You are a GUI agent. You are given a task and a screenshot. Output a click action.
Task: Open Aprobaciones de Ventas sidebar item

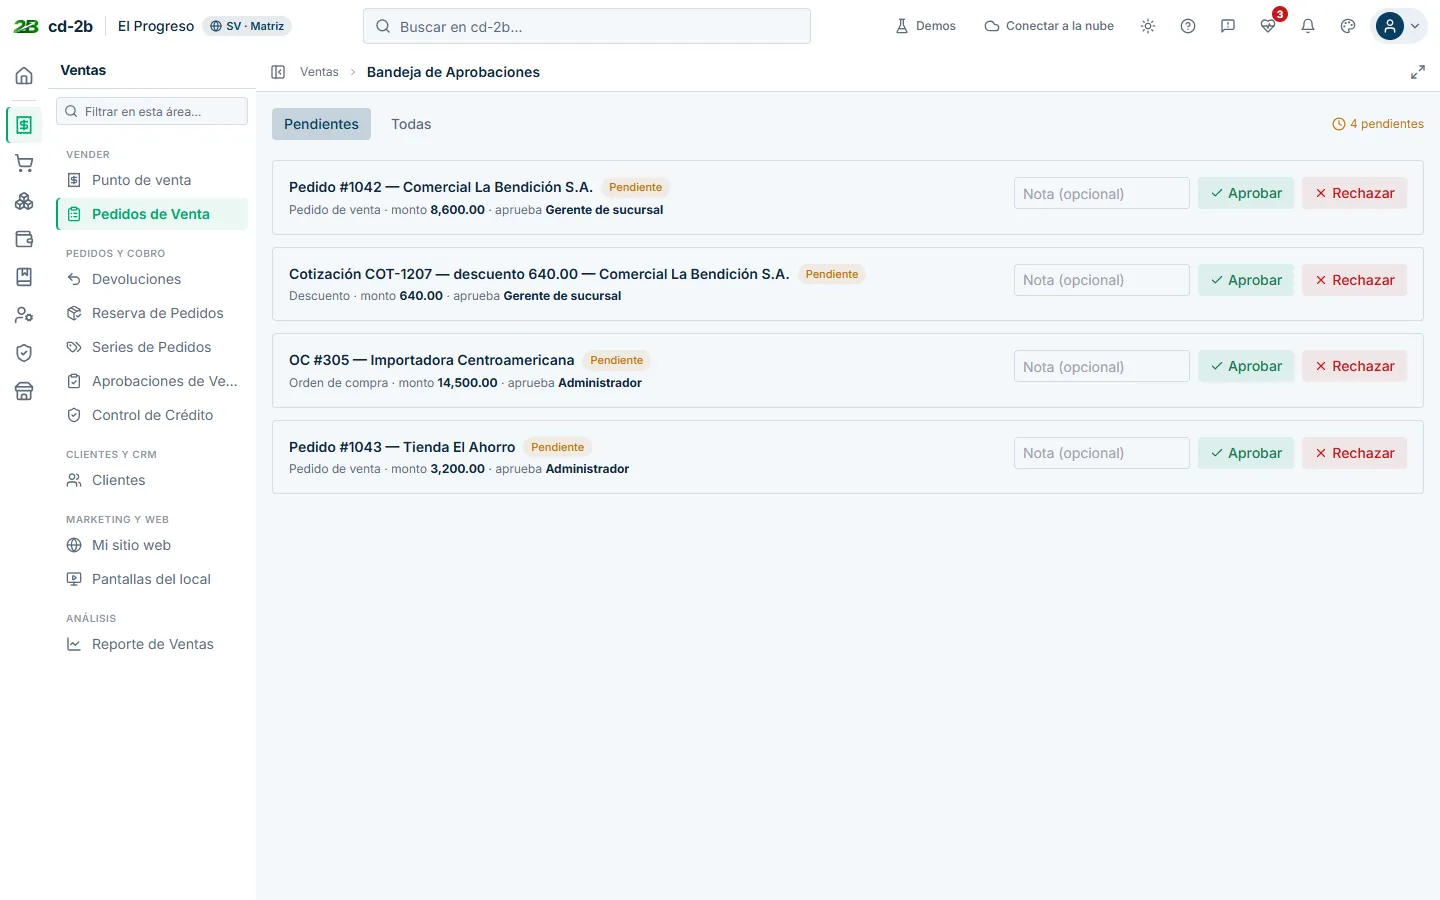(152, 381)
